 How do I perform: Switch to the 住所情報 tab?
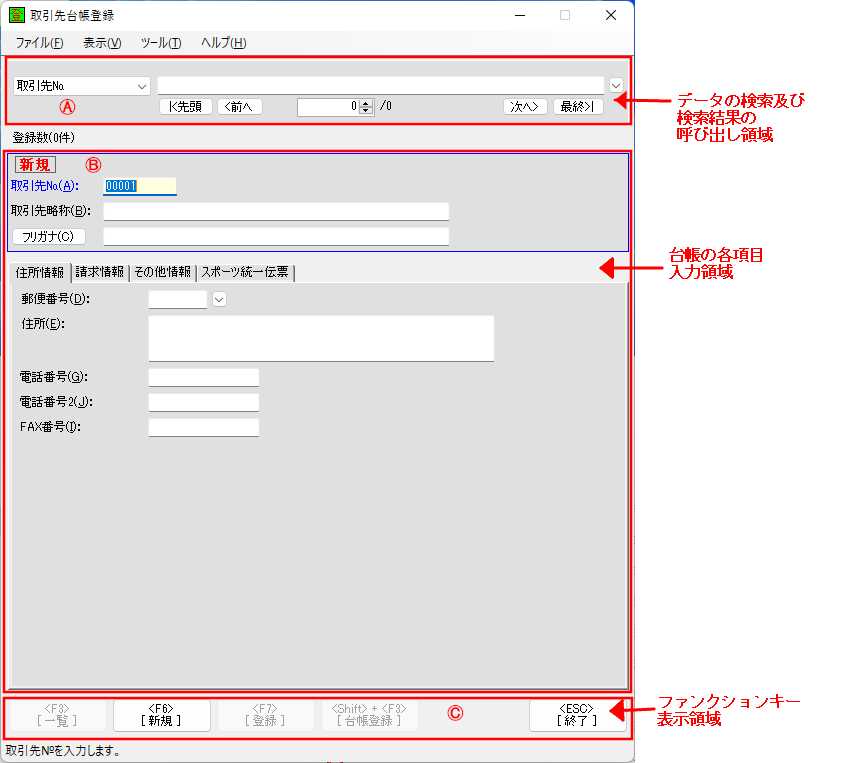[x=40, y=272]
